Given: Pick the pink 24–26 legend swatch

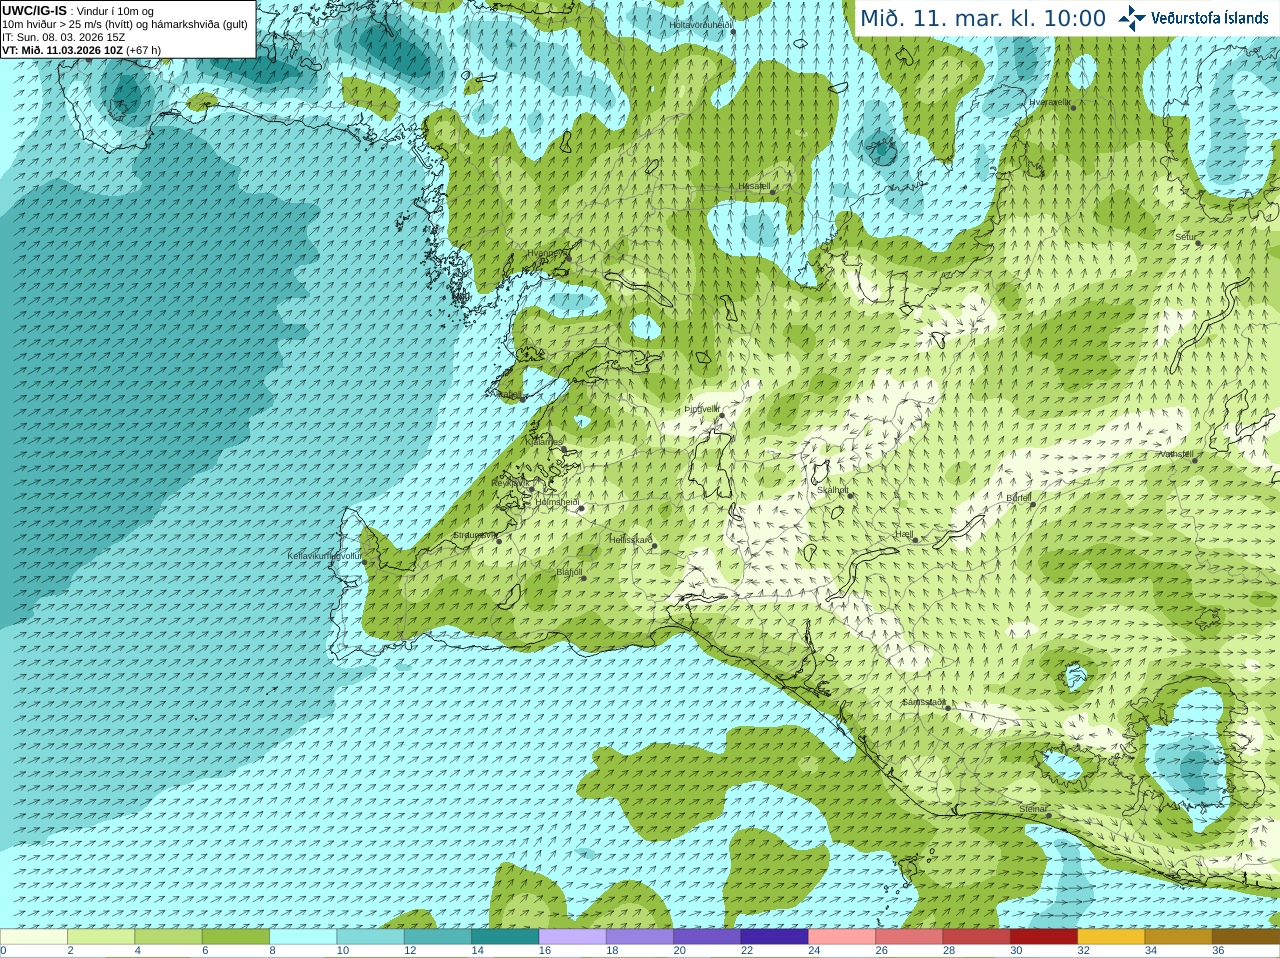Looking at the screenshot, I should point(842,937).
